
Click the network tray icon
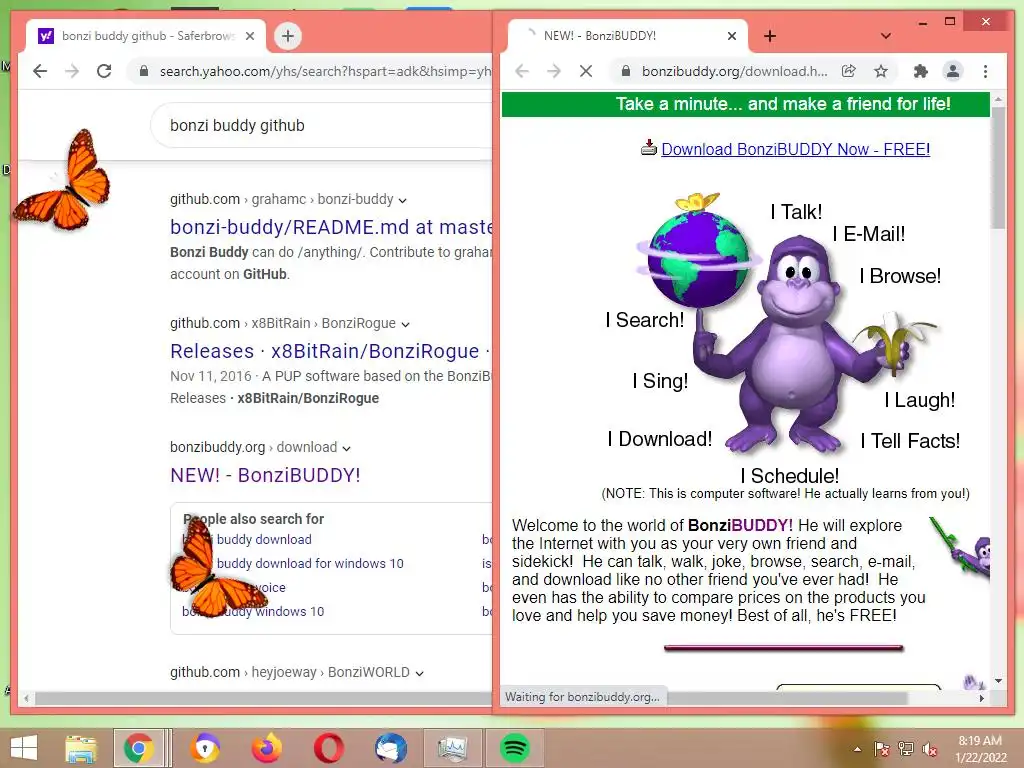(x=906, y=749)
